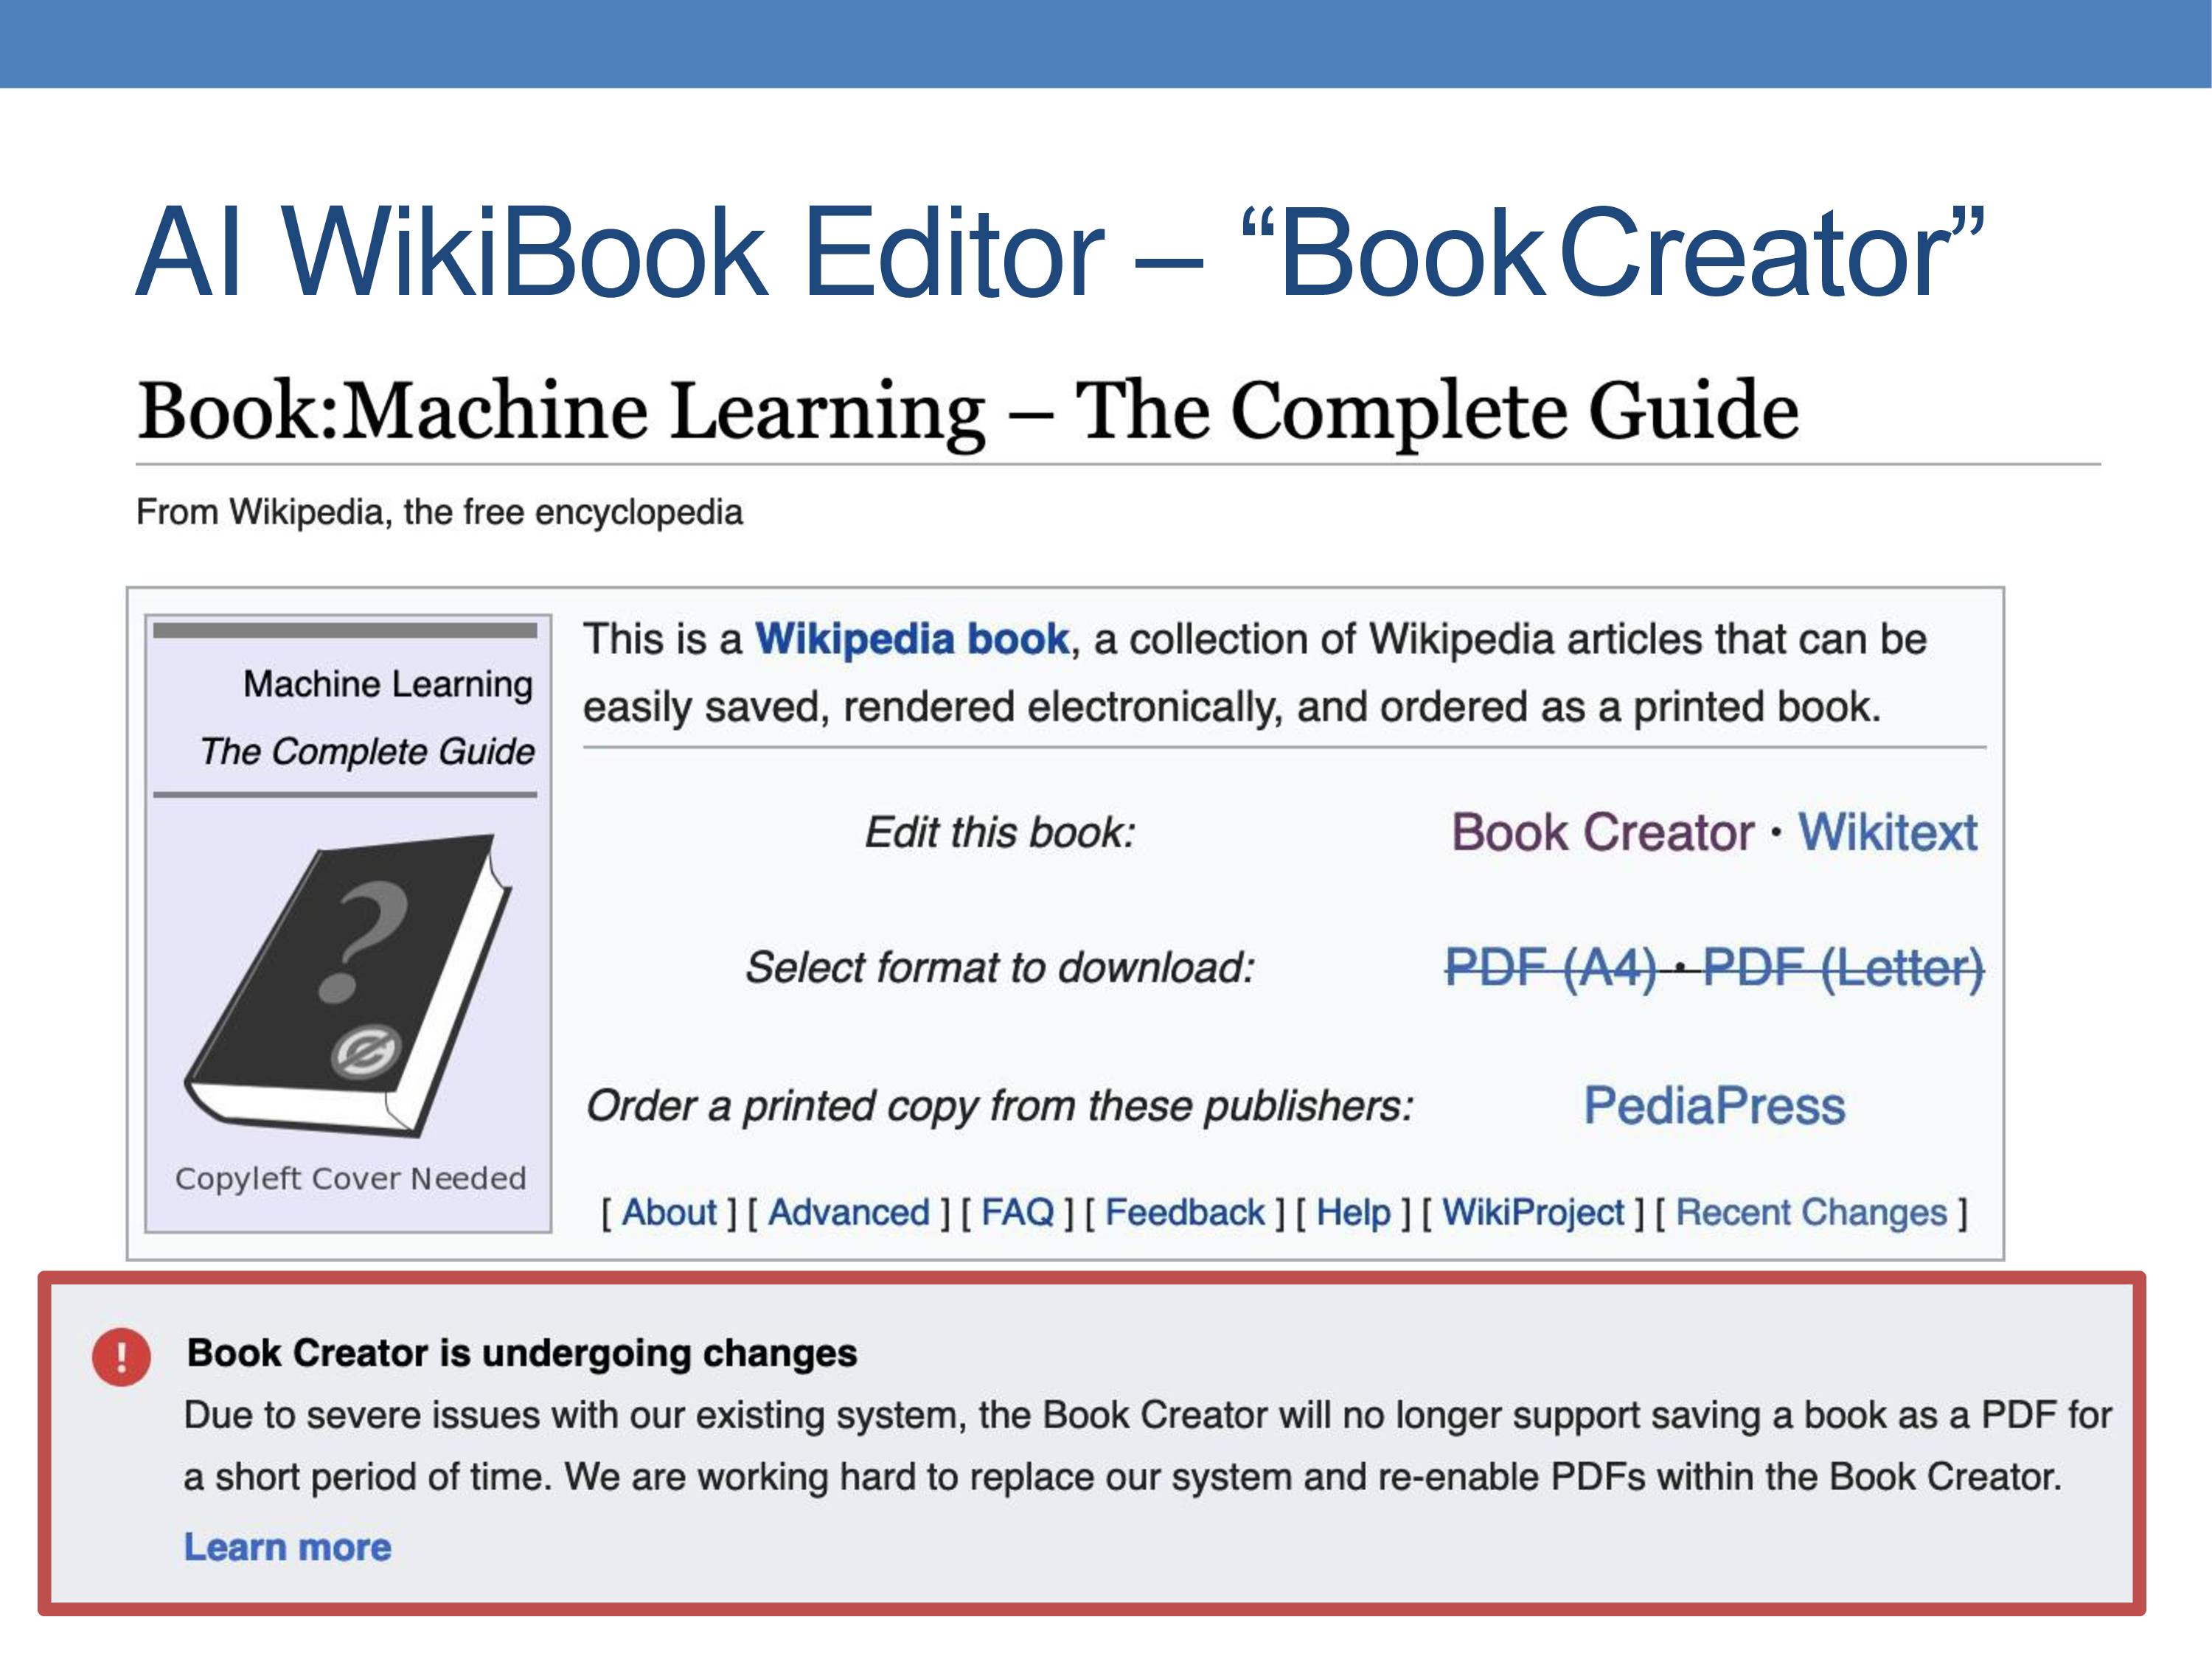The width and height of the screenshot is (2212, 1659).
Task: Click 'Book Creator is undergoing changes' heading
Action: tap(522, 1352)
